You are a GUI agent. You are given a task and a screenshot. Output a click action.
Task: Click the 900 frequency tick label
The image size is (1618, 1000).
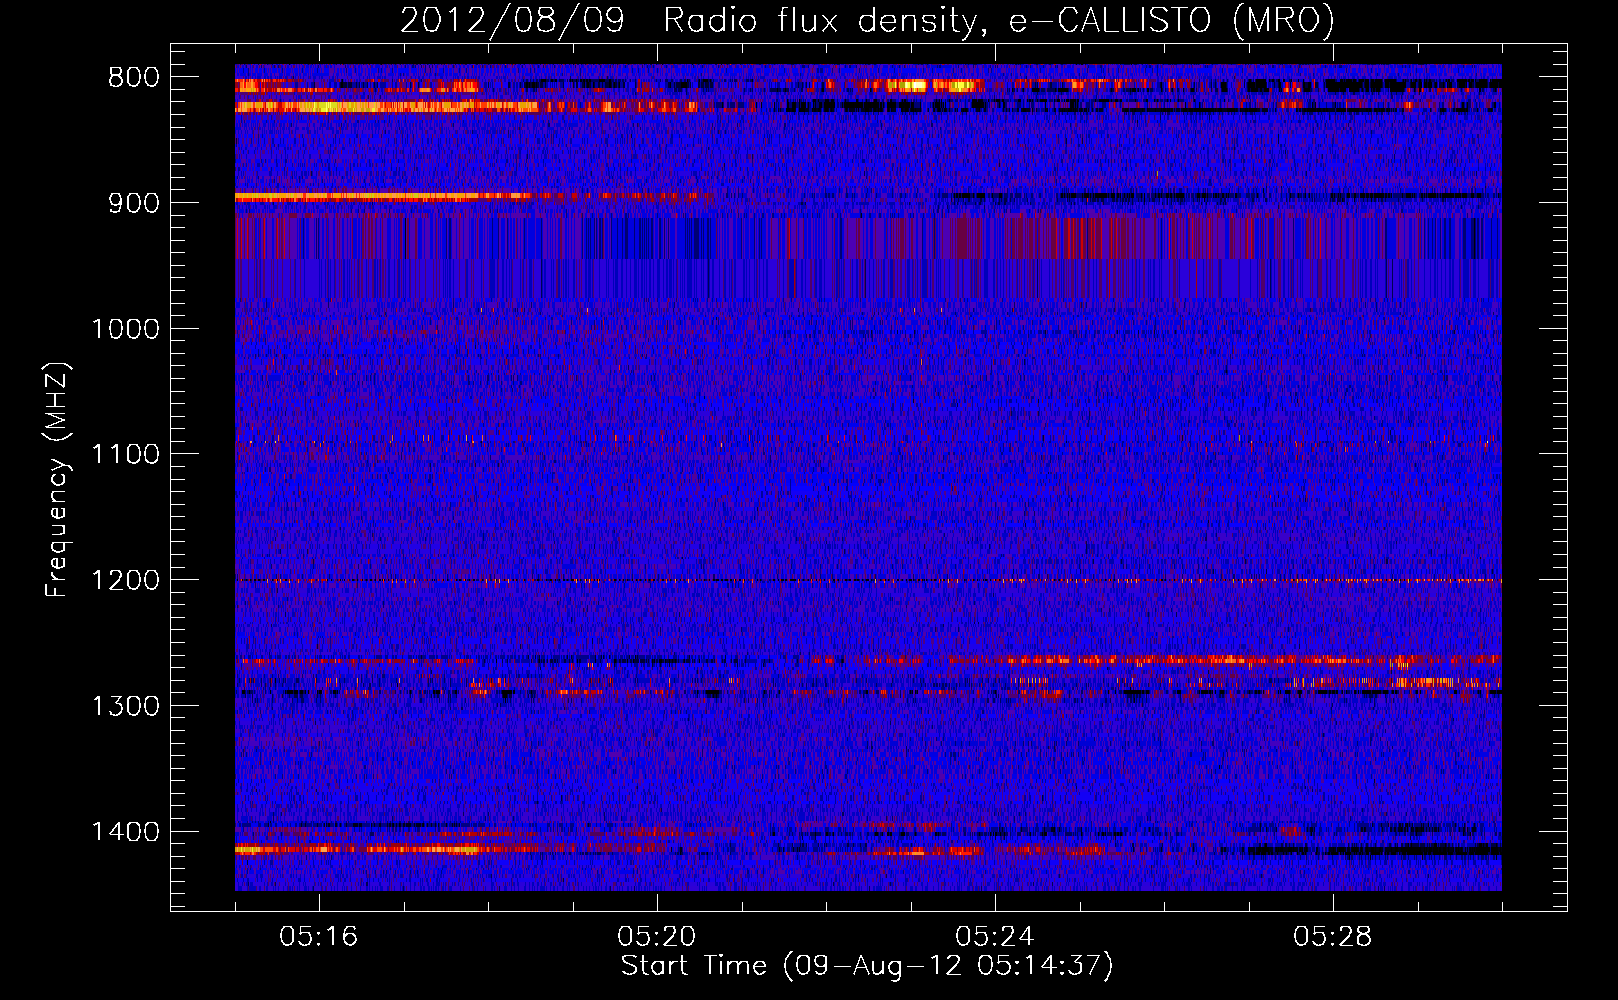pyautogui.click(x=134, y=203)
